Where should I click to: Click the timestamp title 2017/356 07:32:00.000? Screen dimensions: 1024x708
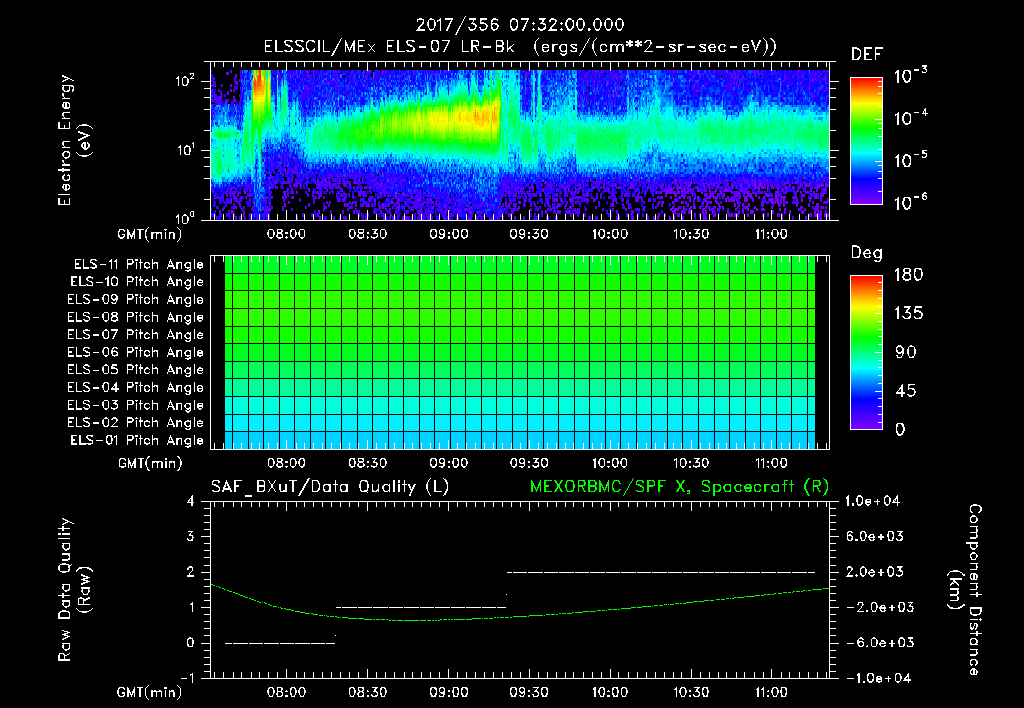pos(520,25)
